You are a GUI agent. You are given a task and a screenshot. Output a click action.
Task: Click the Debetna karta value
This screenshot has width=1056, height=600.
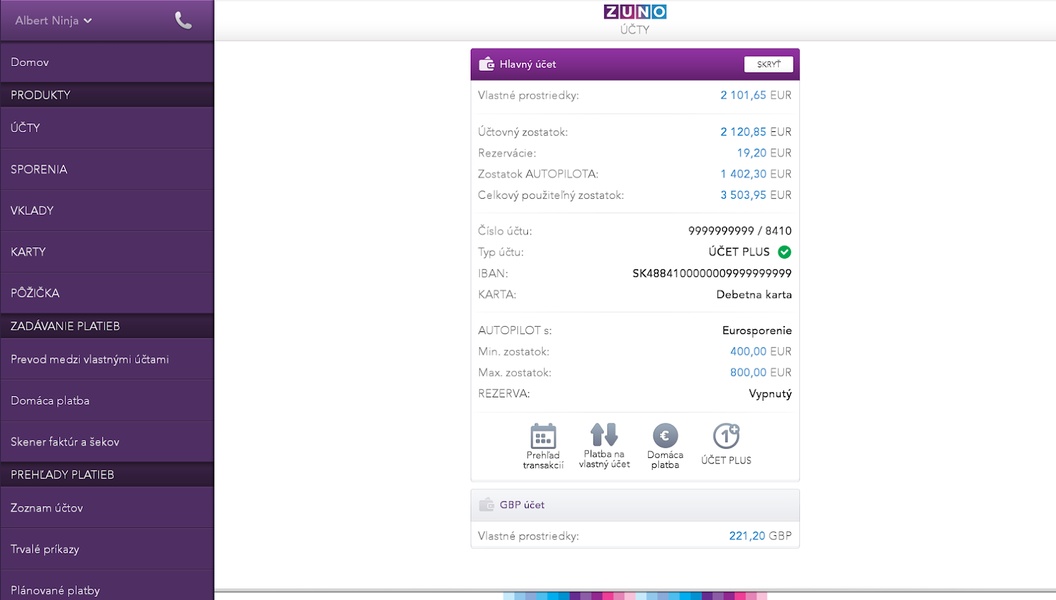pos(754,294)
